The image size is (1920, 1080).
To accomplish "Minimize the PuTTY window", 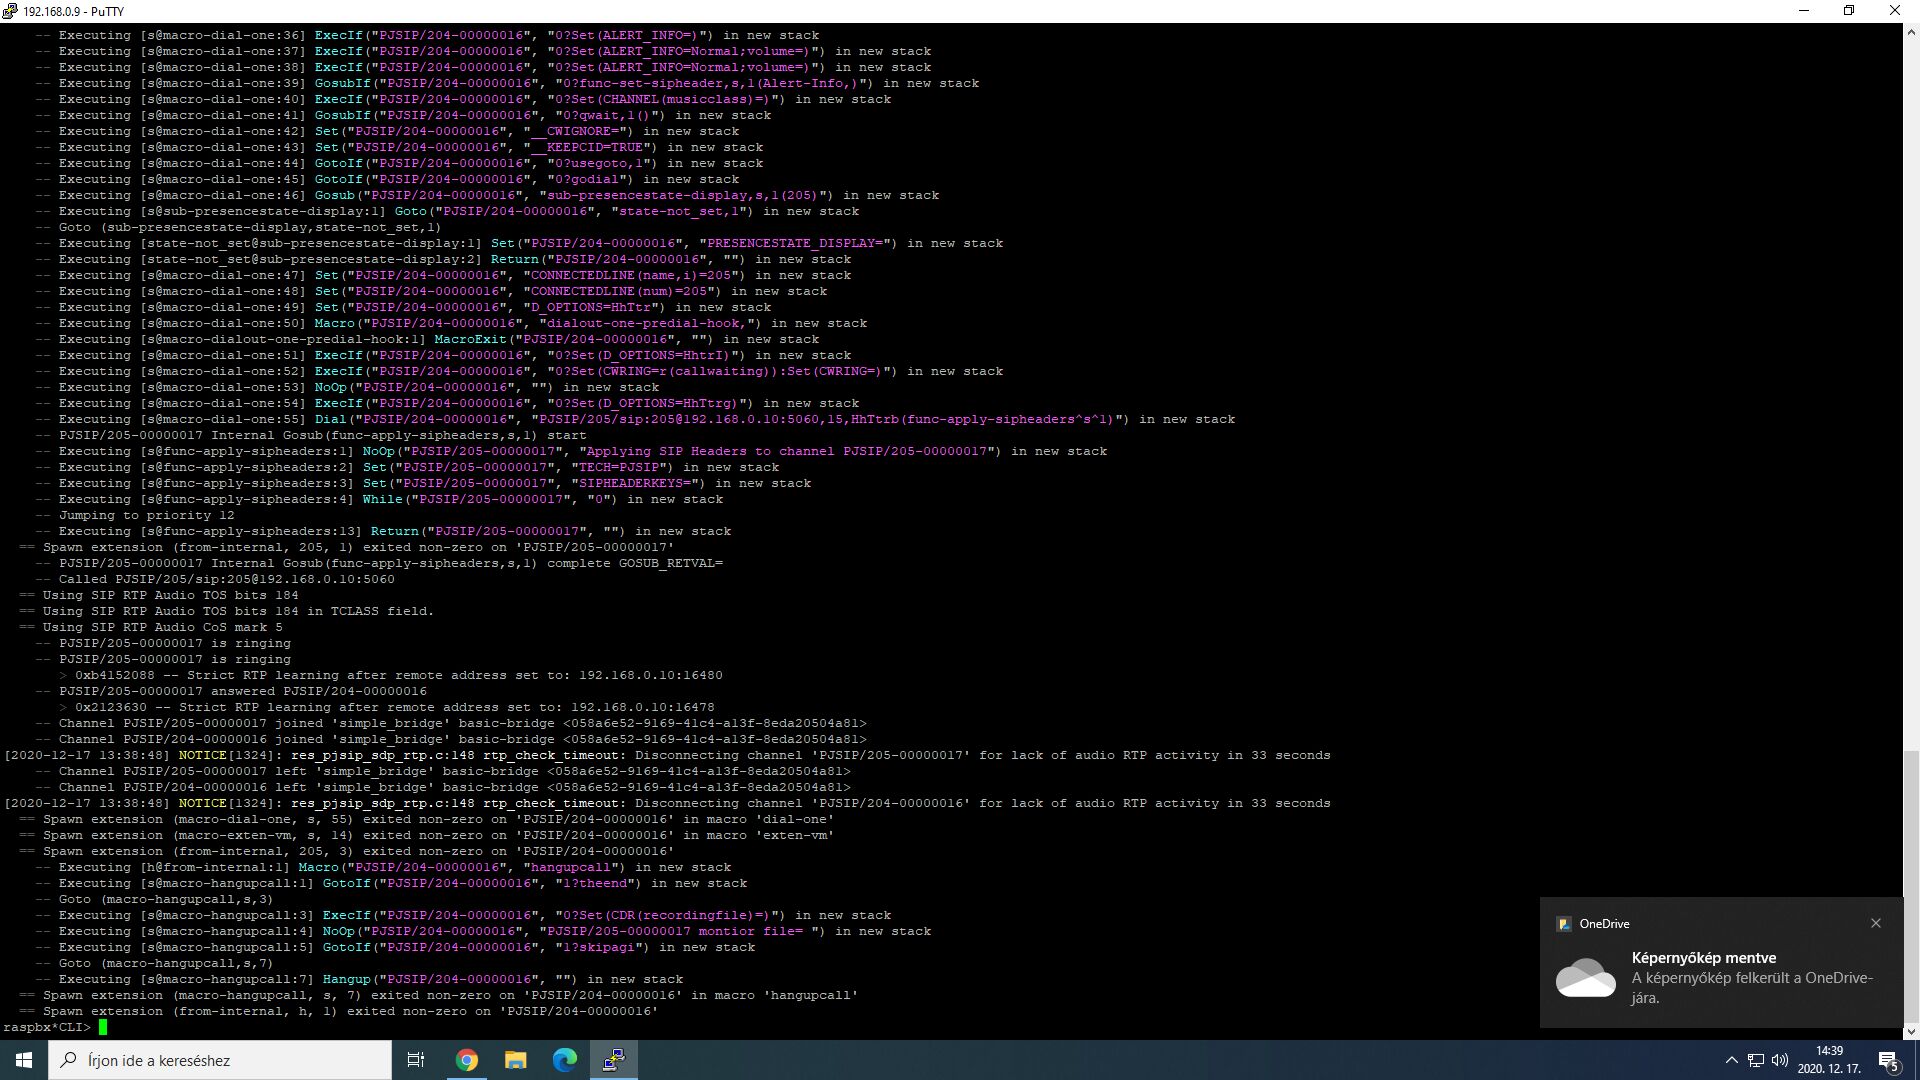I will coord(1804,11).
